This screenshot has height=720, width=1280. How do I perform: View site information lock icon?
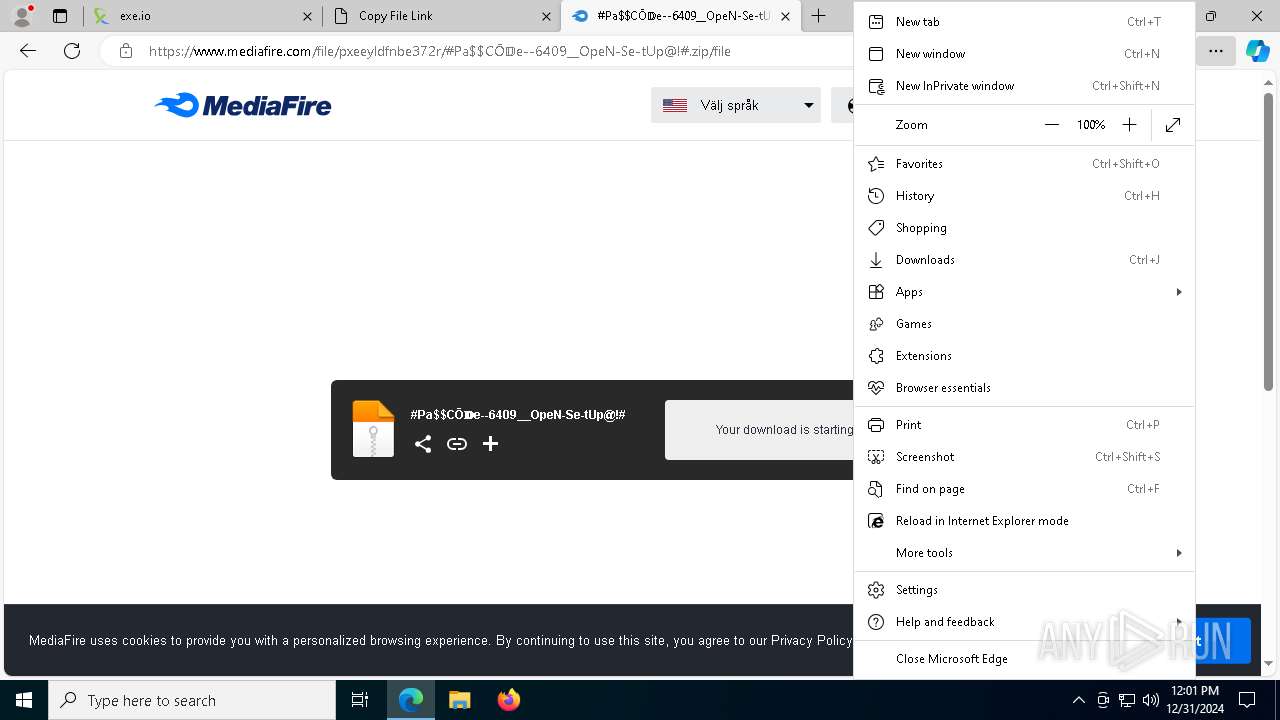pyautogui.click(x=126, y=51)
